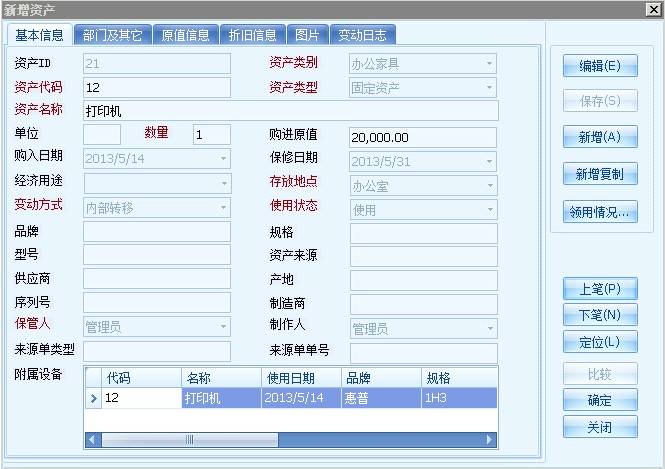Click the 购进原值 field
The image size is (665, 469).
[423, 137]
